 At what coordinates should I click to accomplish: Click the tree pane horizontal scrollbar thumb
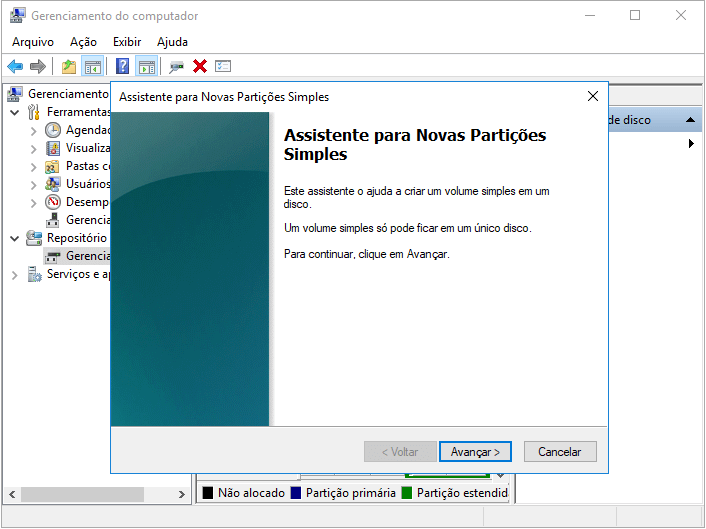(x=82, y=494)
